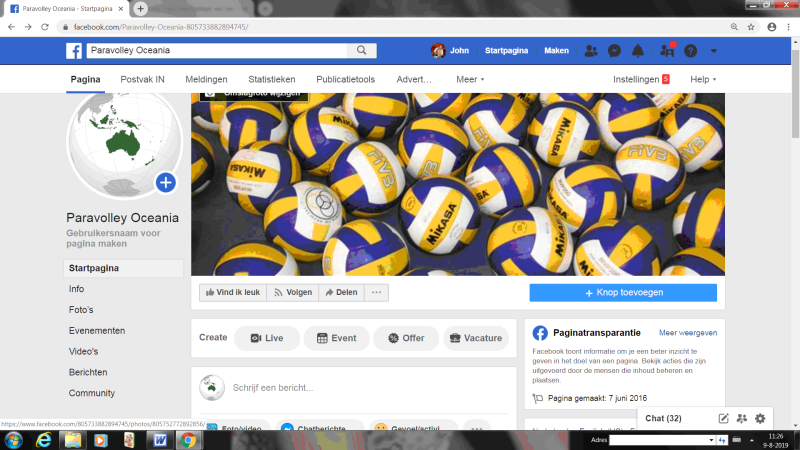This screenshot has height=450, width=800.
Task: Open friend requests icon
Action: (x=591, y=51)
